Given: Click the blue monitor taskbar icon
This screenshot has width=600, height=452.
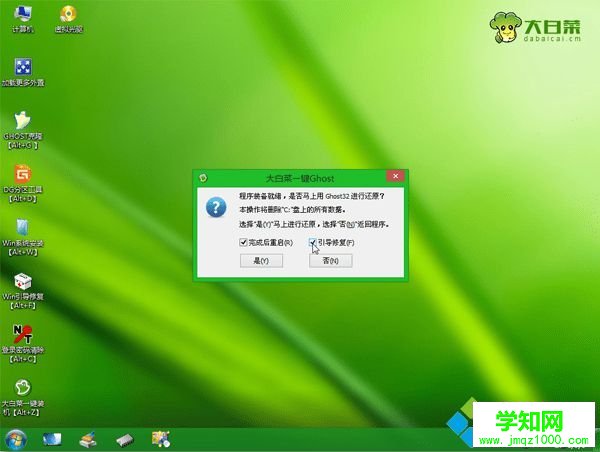Looking at the screenshot, I should click(51, 439).
